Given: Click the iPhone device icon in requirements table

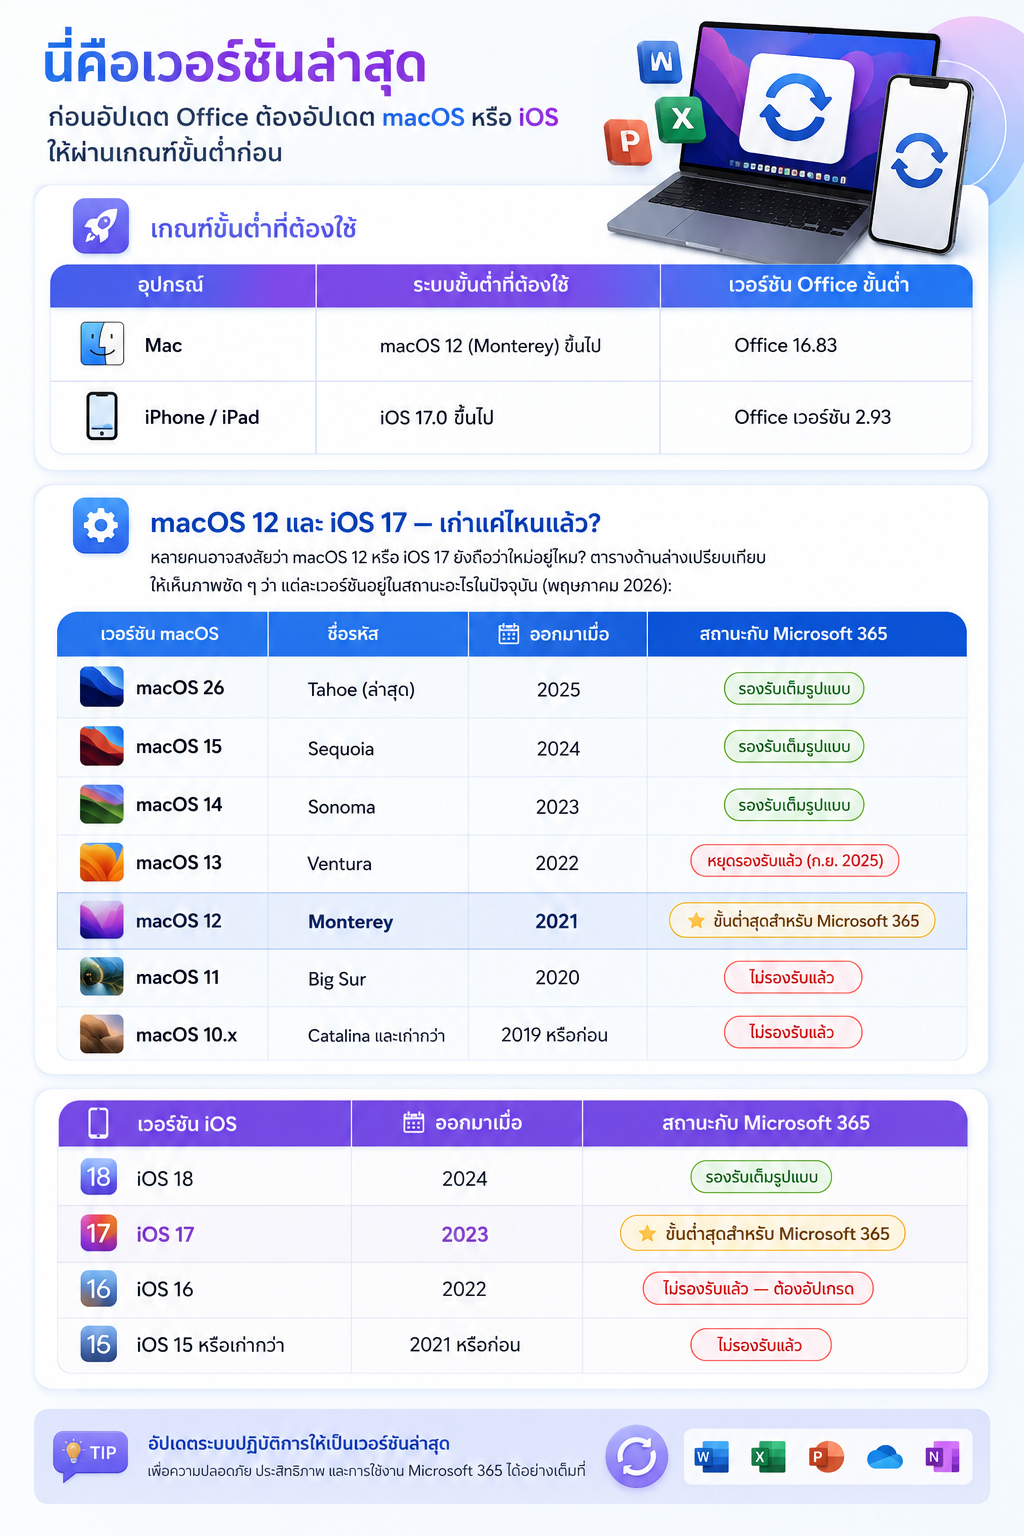Looking at the screenshot, I should point(102,416).
